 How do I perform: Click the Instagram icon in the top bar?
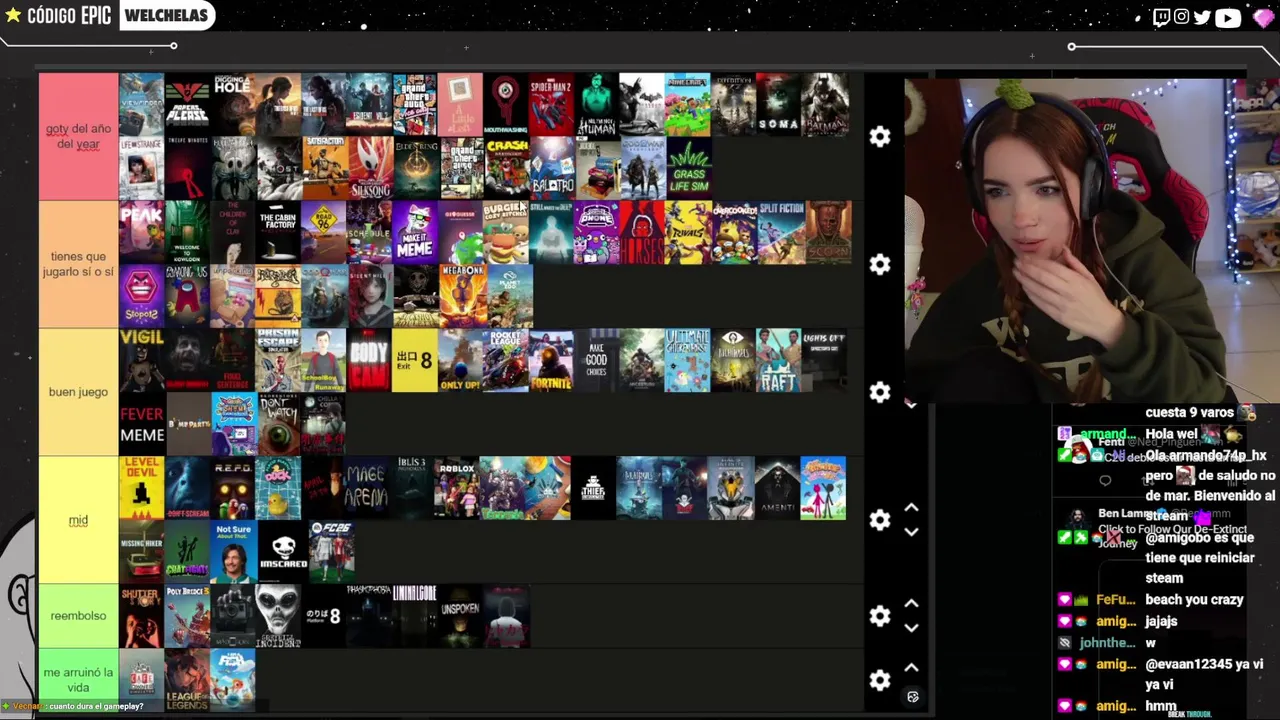[1182, 16]
